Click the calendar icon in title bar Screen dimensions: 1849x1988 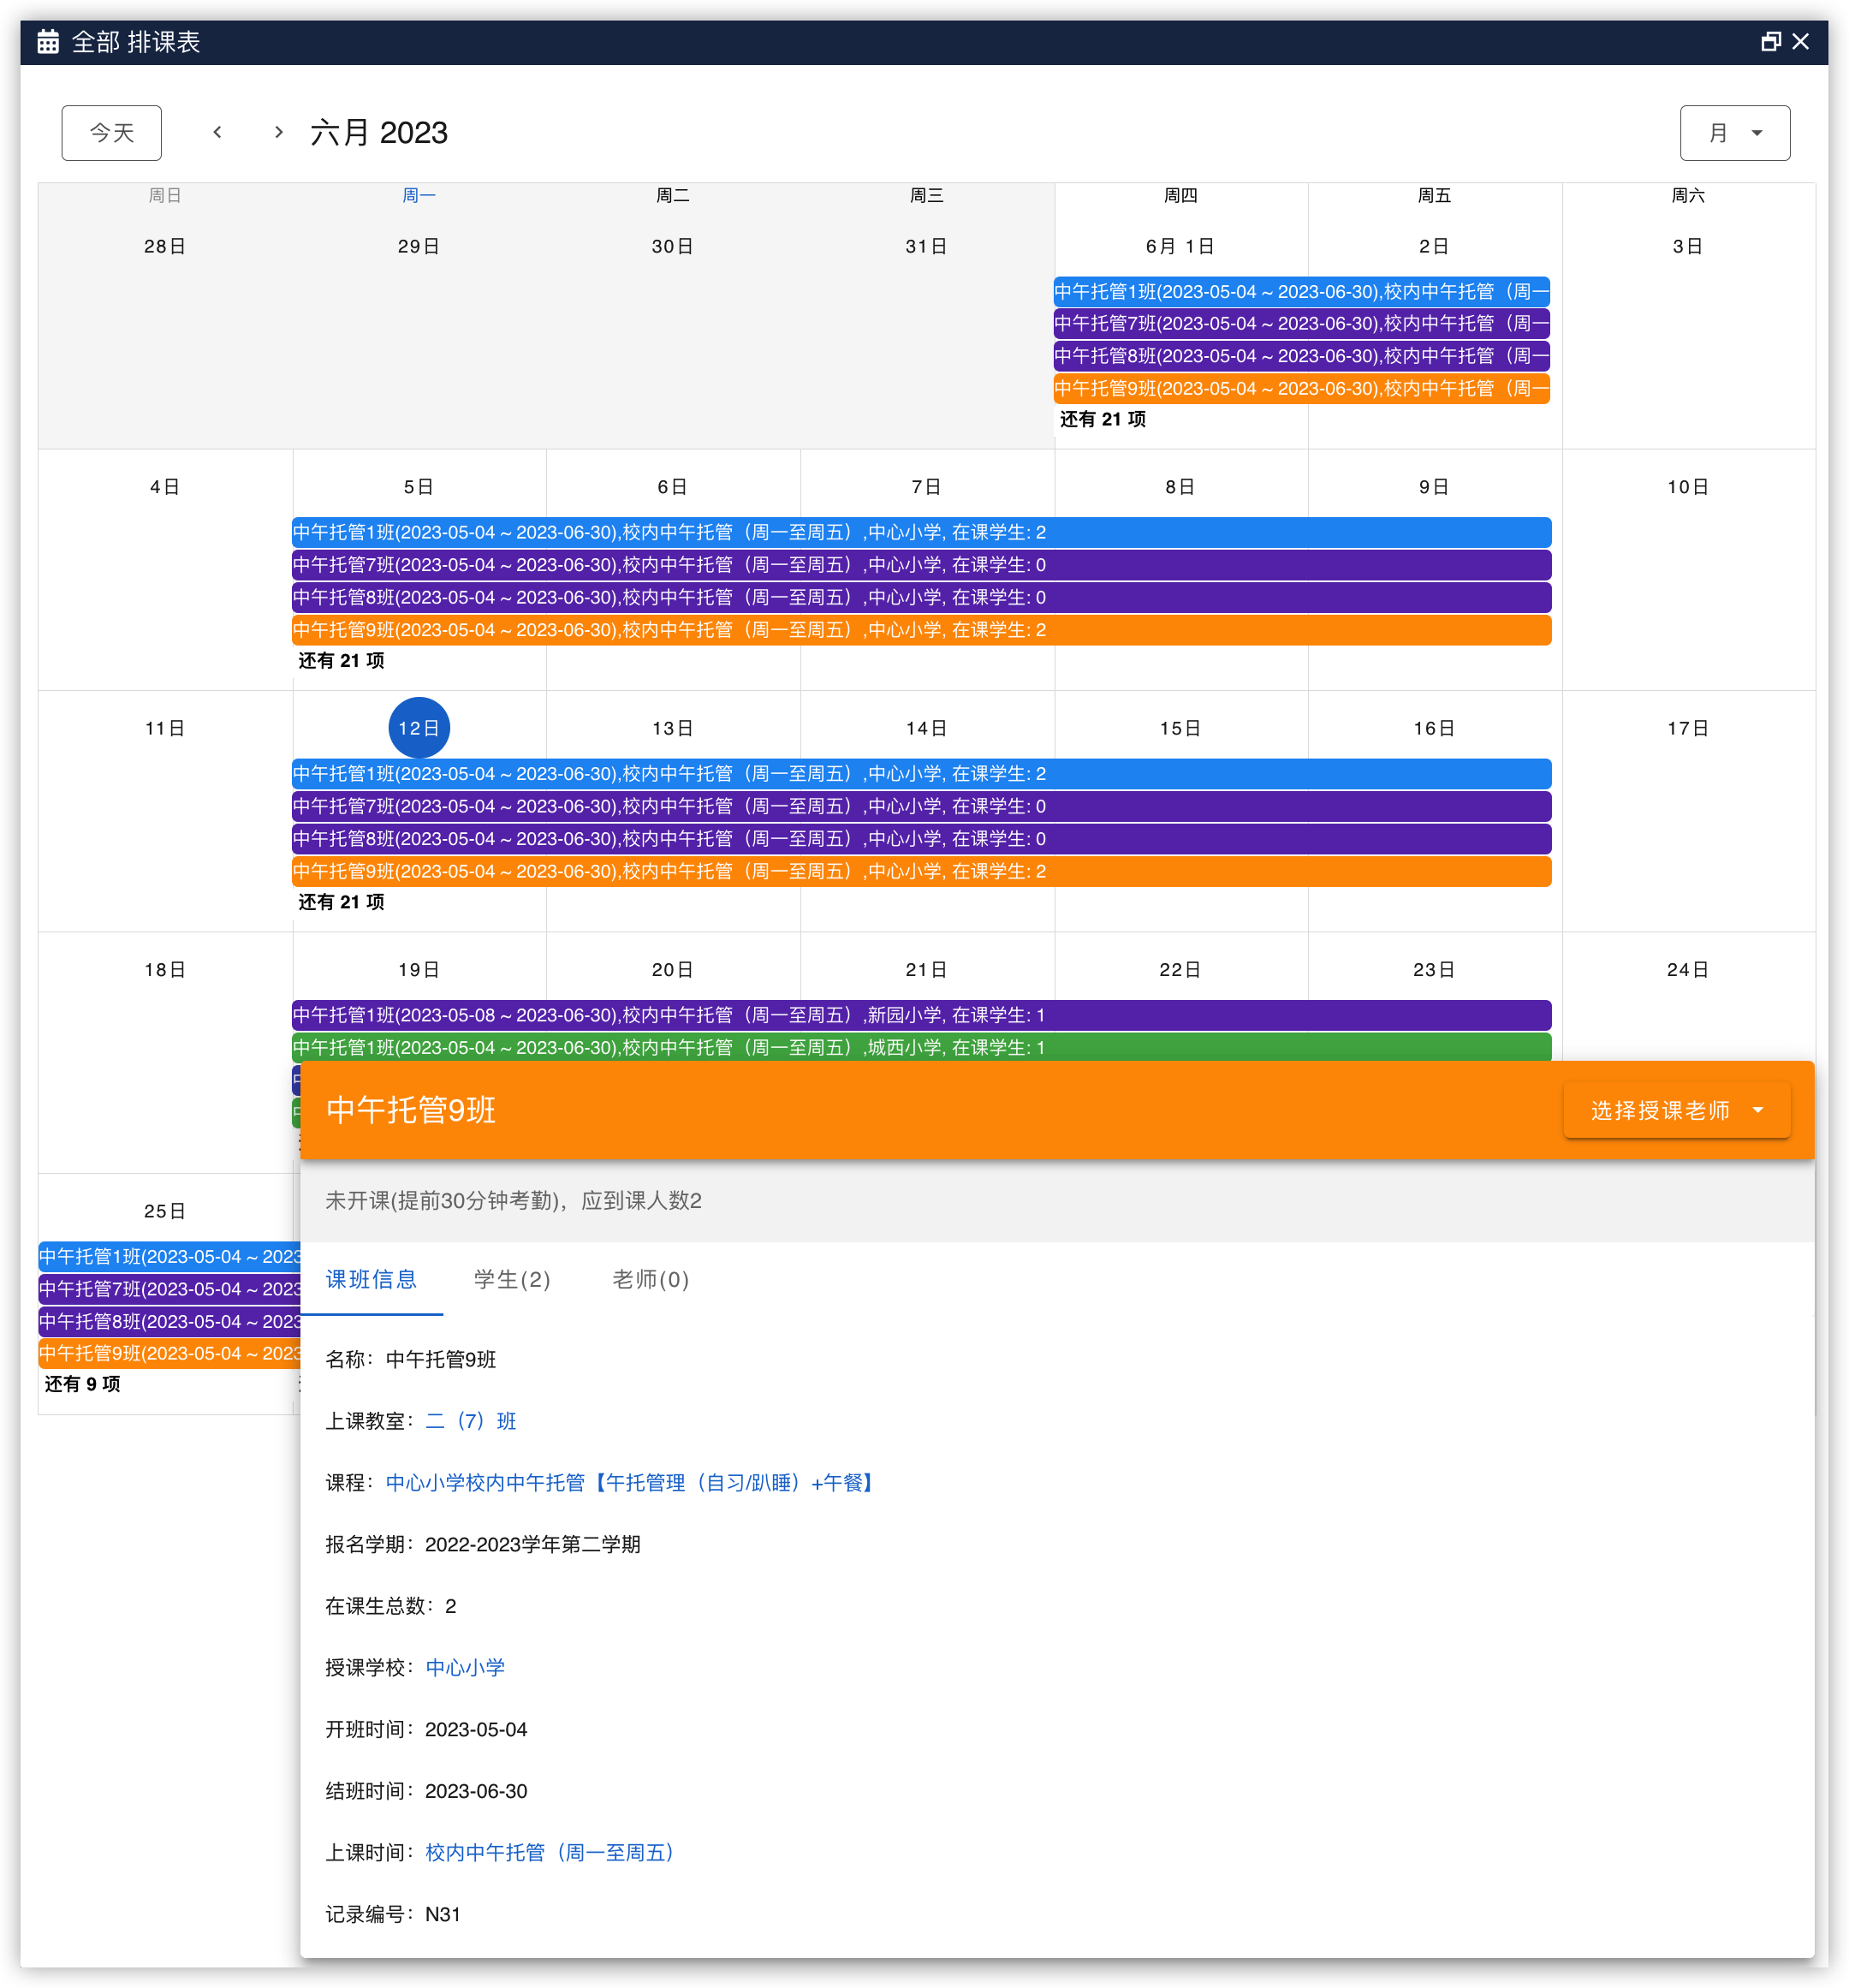pyautogui.click(x=48, y=42)
